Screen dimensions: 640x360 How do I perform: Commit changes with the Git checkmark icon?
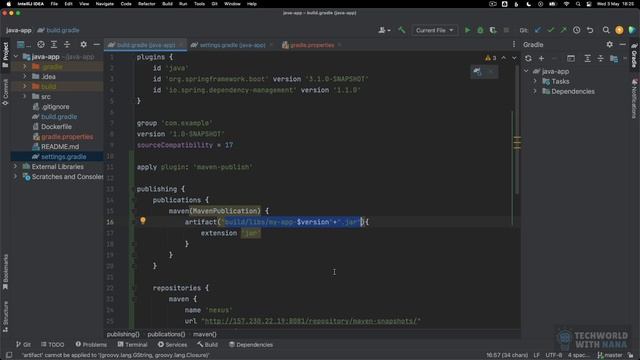551,30
